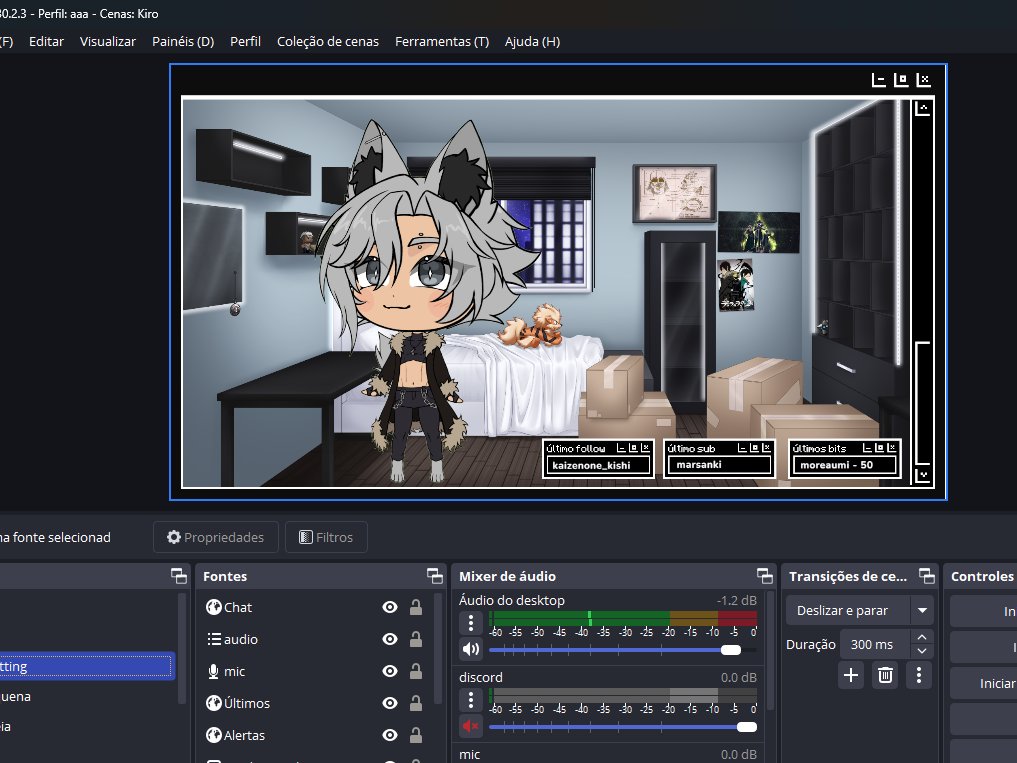
Task: Undock the Mixer de áudio panel
Action: coord(765,575)
